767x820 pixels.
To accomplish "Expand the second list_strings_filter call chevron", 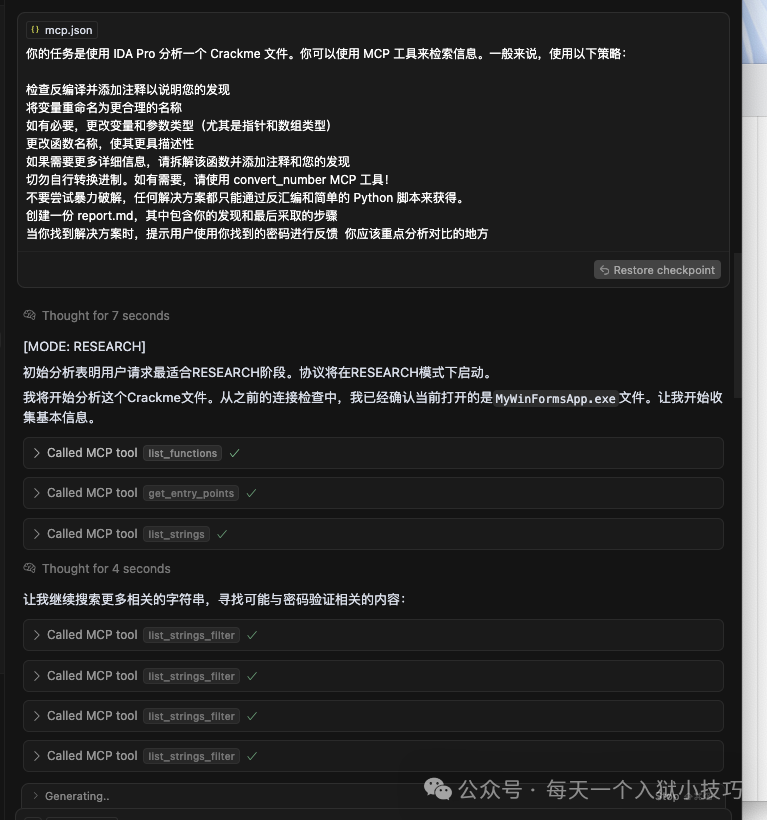I will click(x=37, y=676).
